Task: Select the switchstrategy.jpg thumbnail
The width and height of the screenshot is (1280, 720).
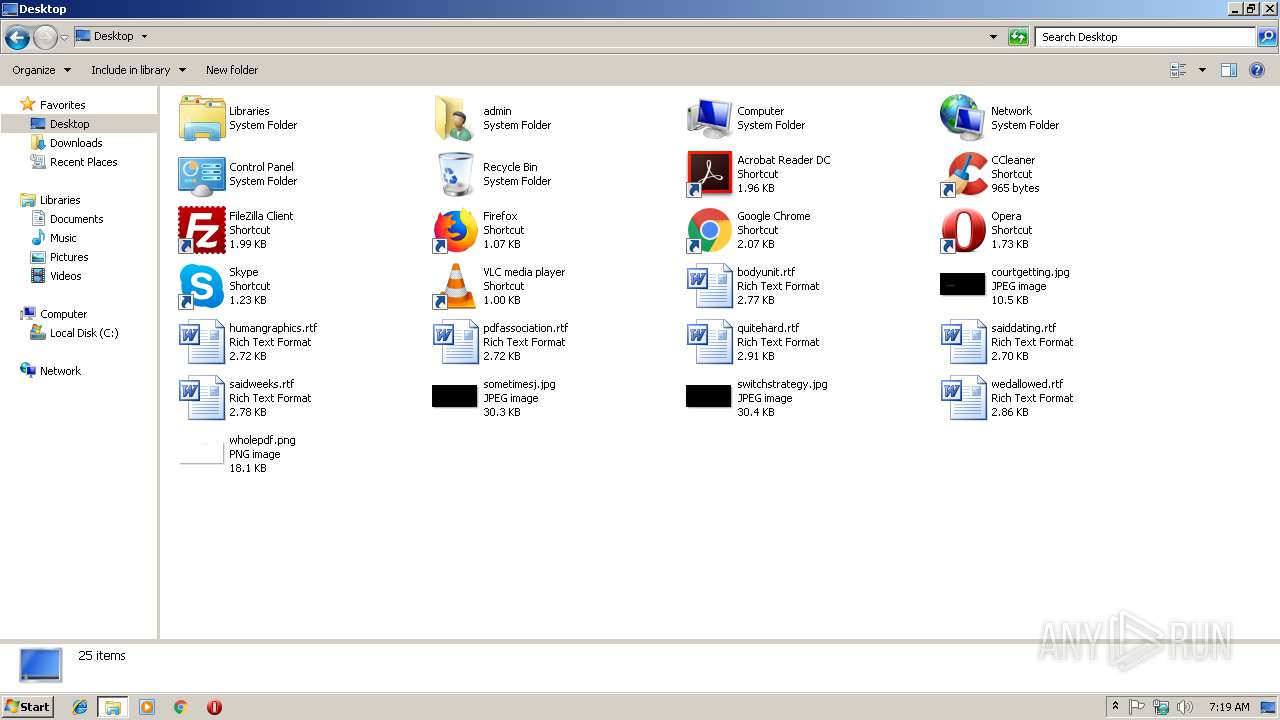Action: [708, 396]
